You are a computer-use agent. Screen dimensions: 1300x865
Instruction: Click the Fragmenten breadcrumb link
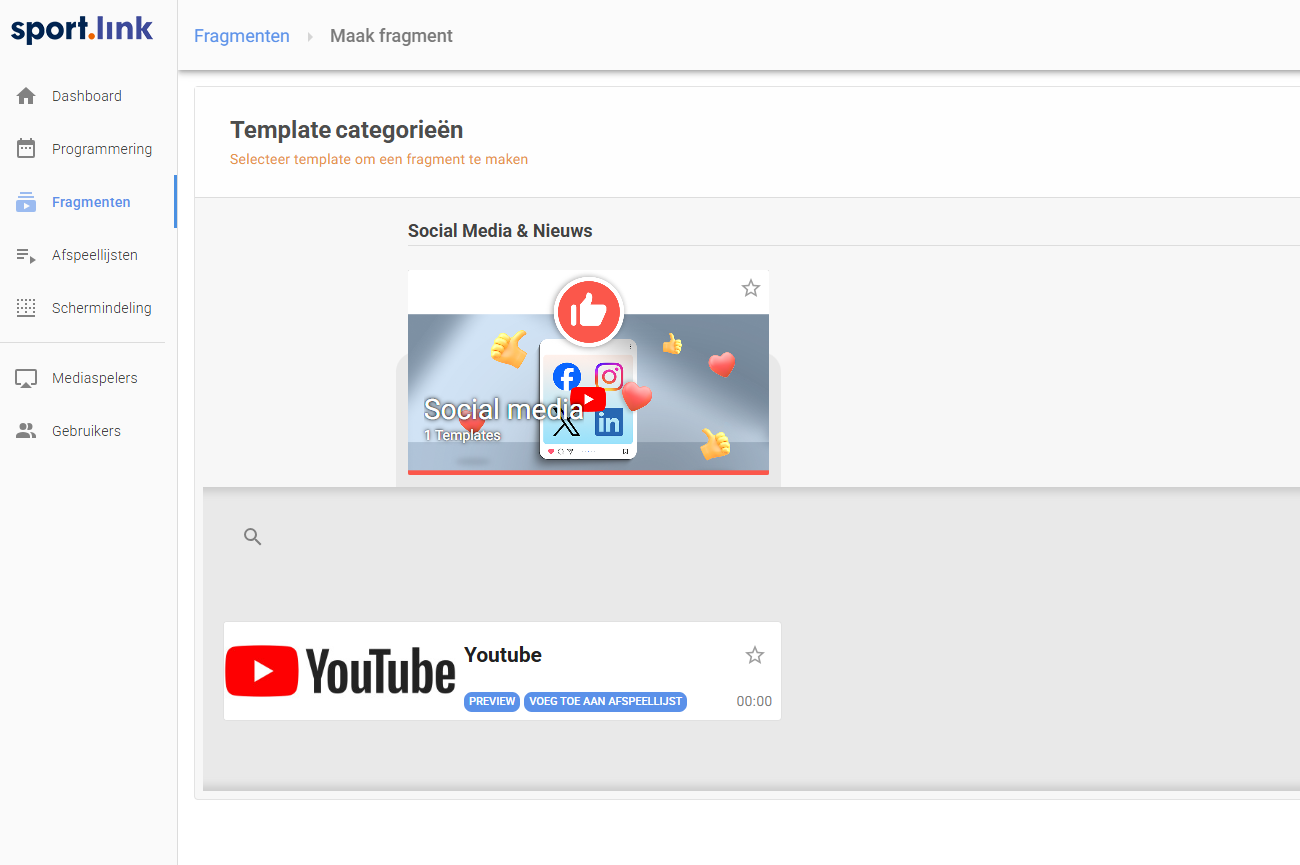tap(242, 36)
